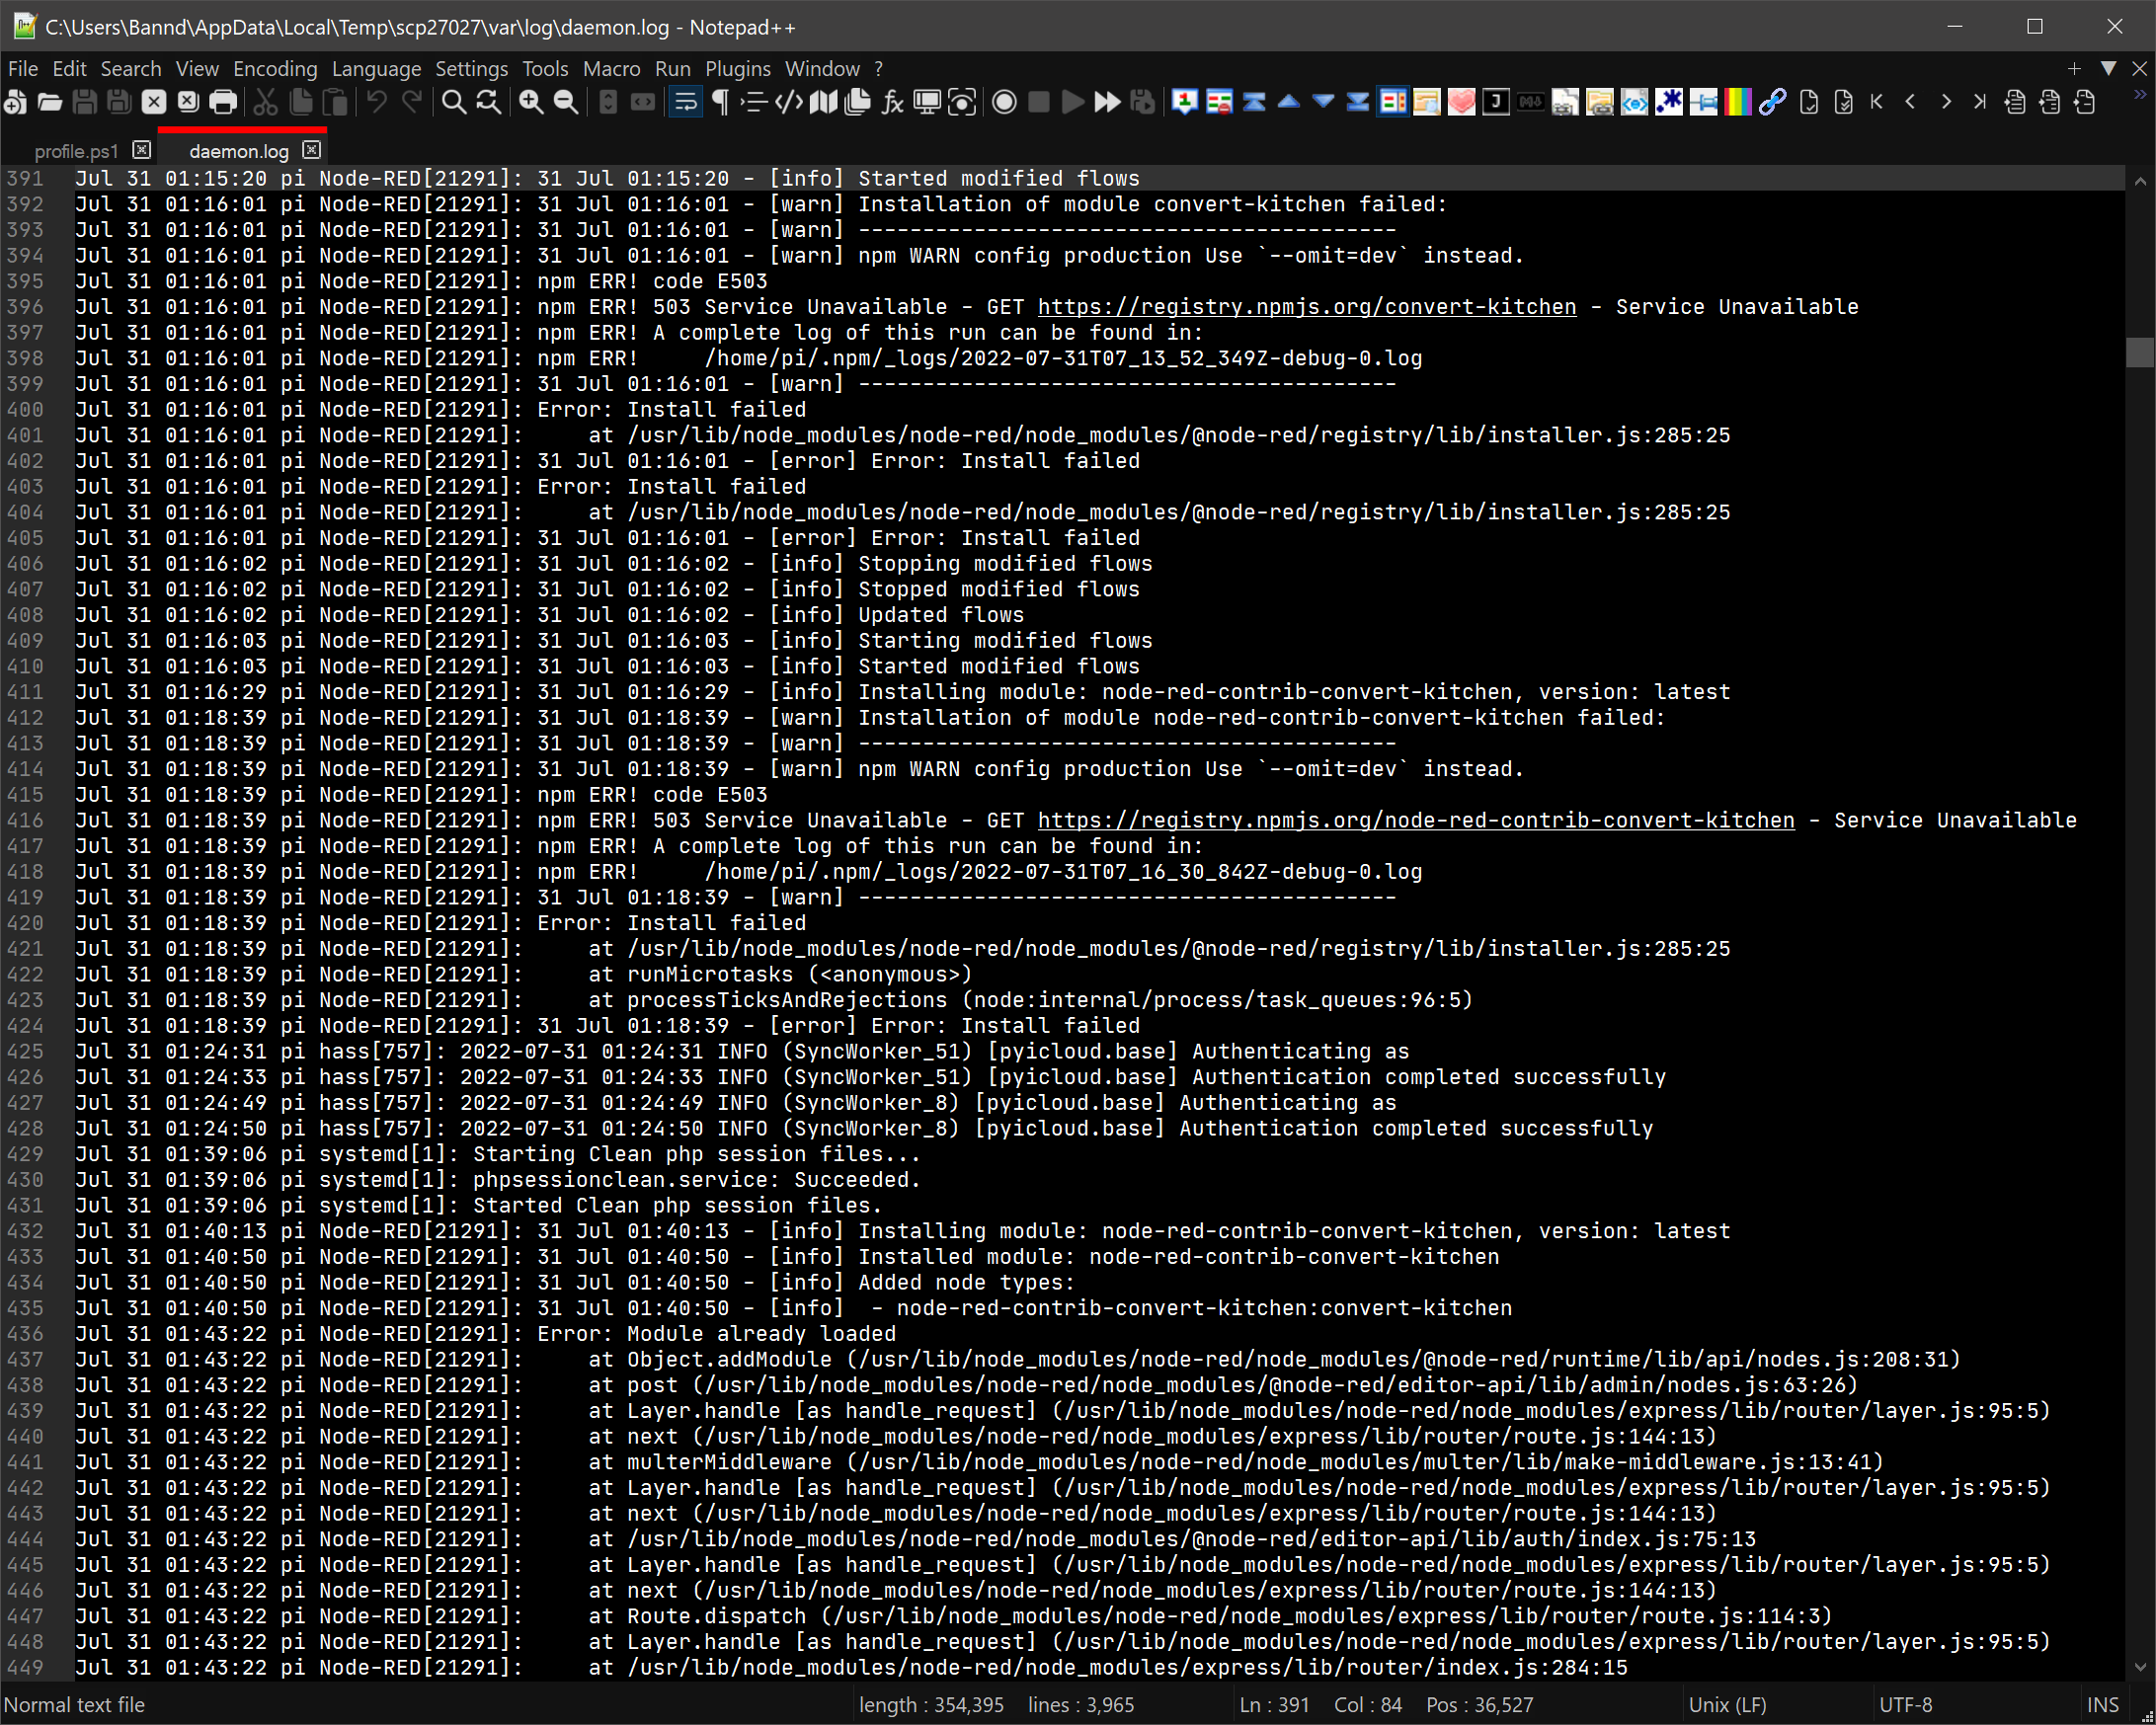The image size is (2156, 1725).
Task: Open the node-red-contrib-convert-kitchen registry link
Action: pyautogui.click(x=1415, y=821)
